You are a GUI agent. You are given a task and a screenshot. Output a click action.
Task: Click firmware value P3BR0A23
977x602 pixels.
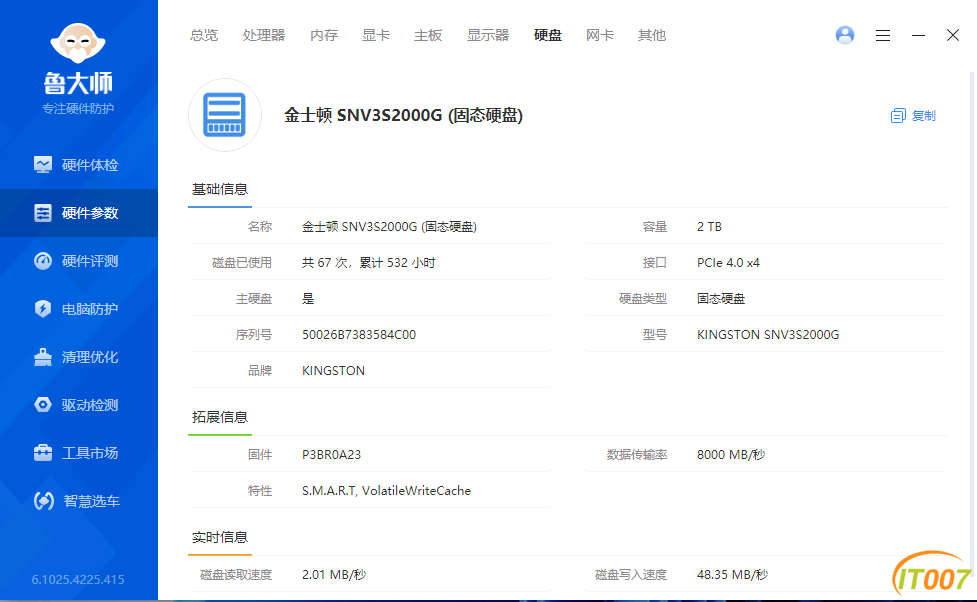click(x=331, y=455)
